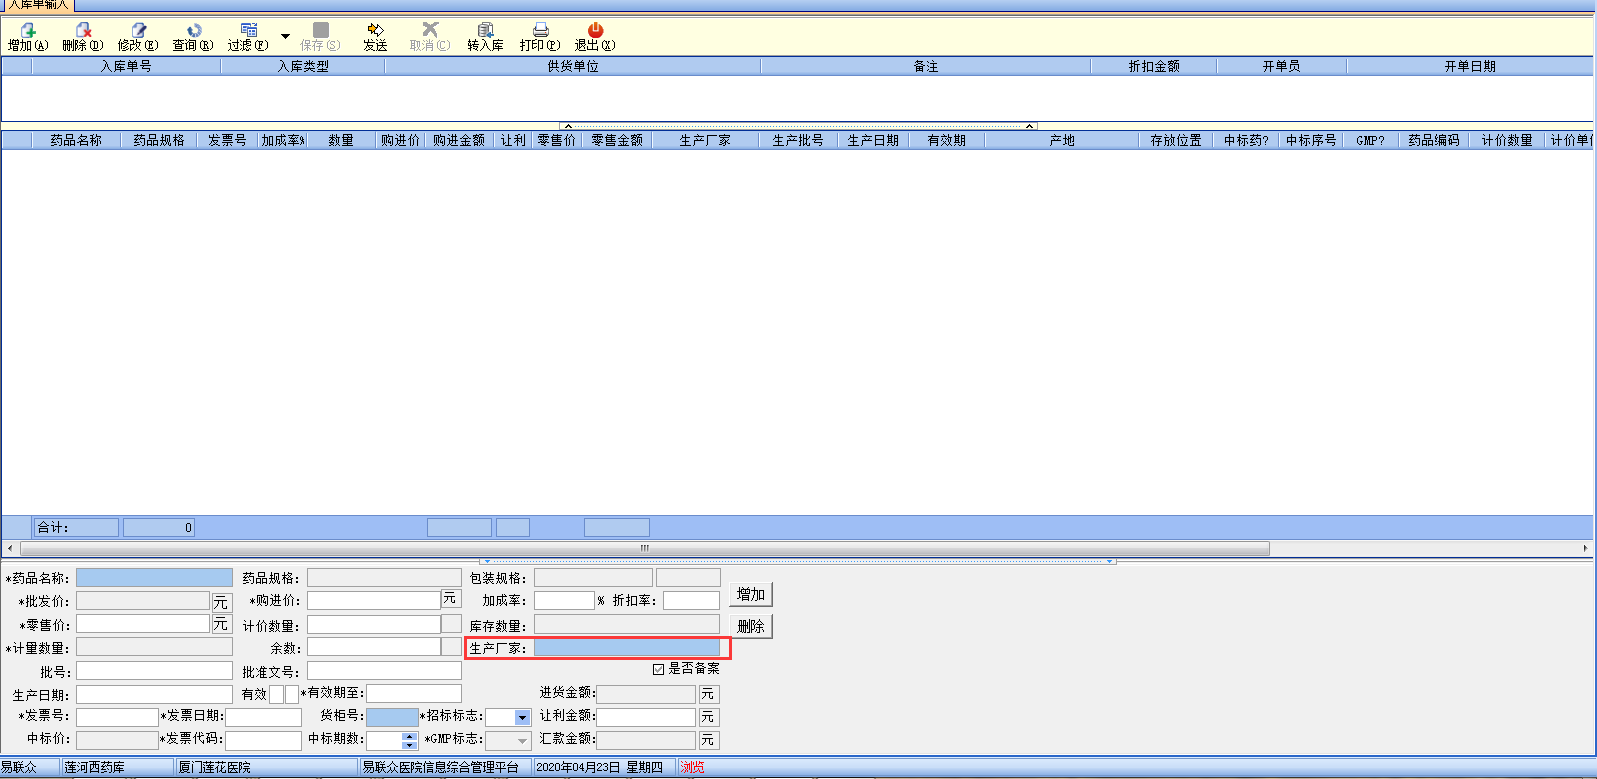Click the 元 button beside 批发价
Image resolution: width=1597 pixels, height=779 pixels.
221,602
